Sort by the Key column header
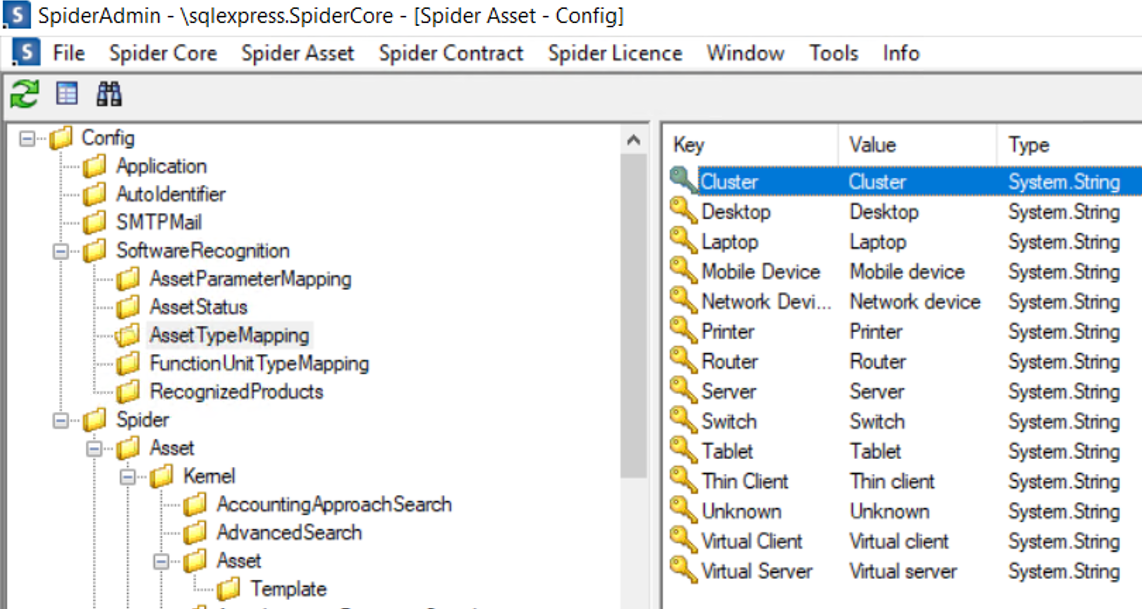This screenshot has height=609, width=1142. (x=752, y=144)
